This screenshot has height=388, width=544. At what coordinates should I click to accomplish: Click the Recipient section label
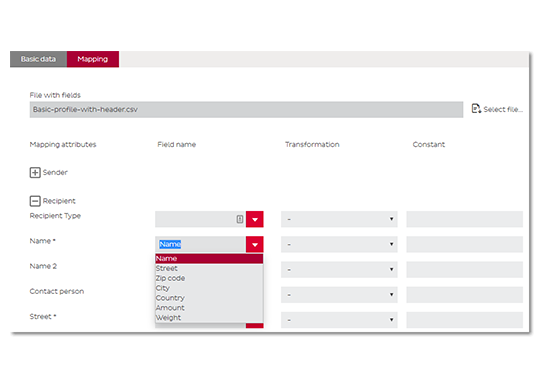click(x=59, y=201)
